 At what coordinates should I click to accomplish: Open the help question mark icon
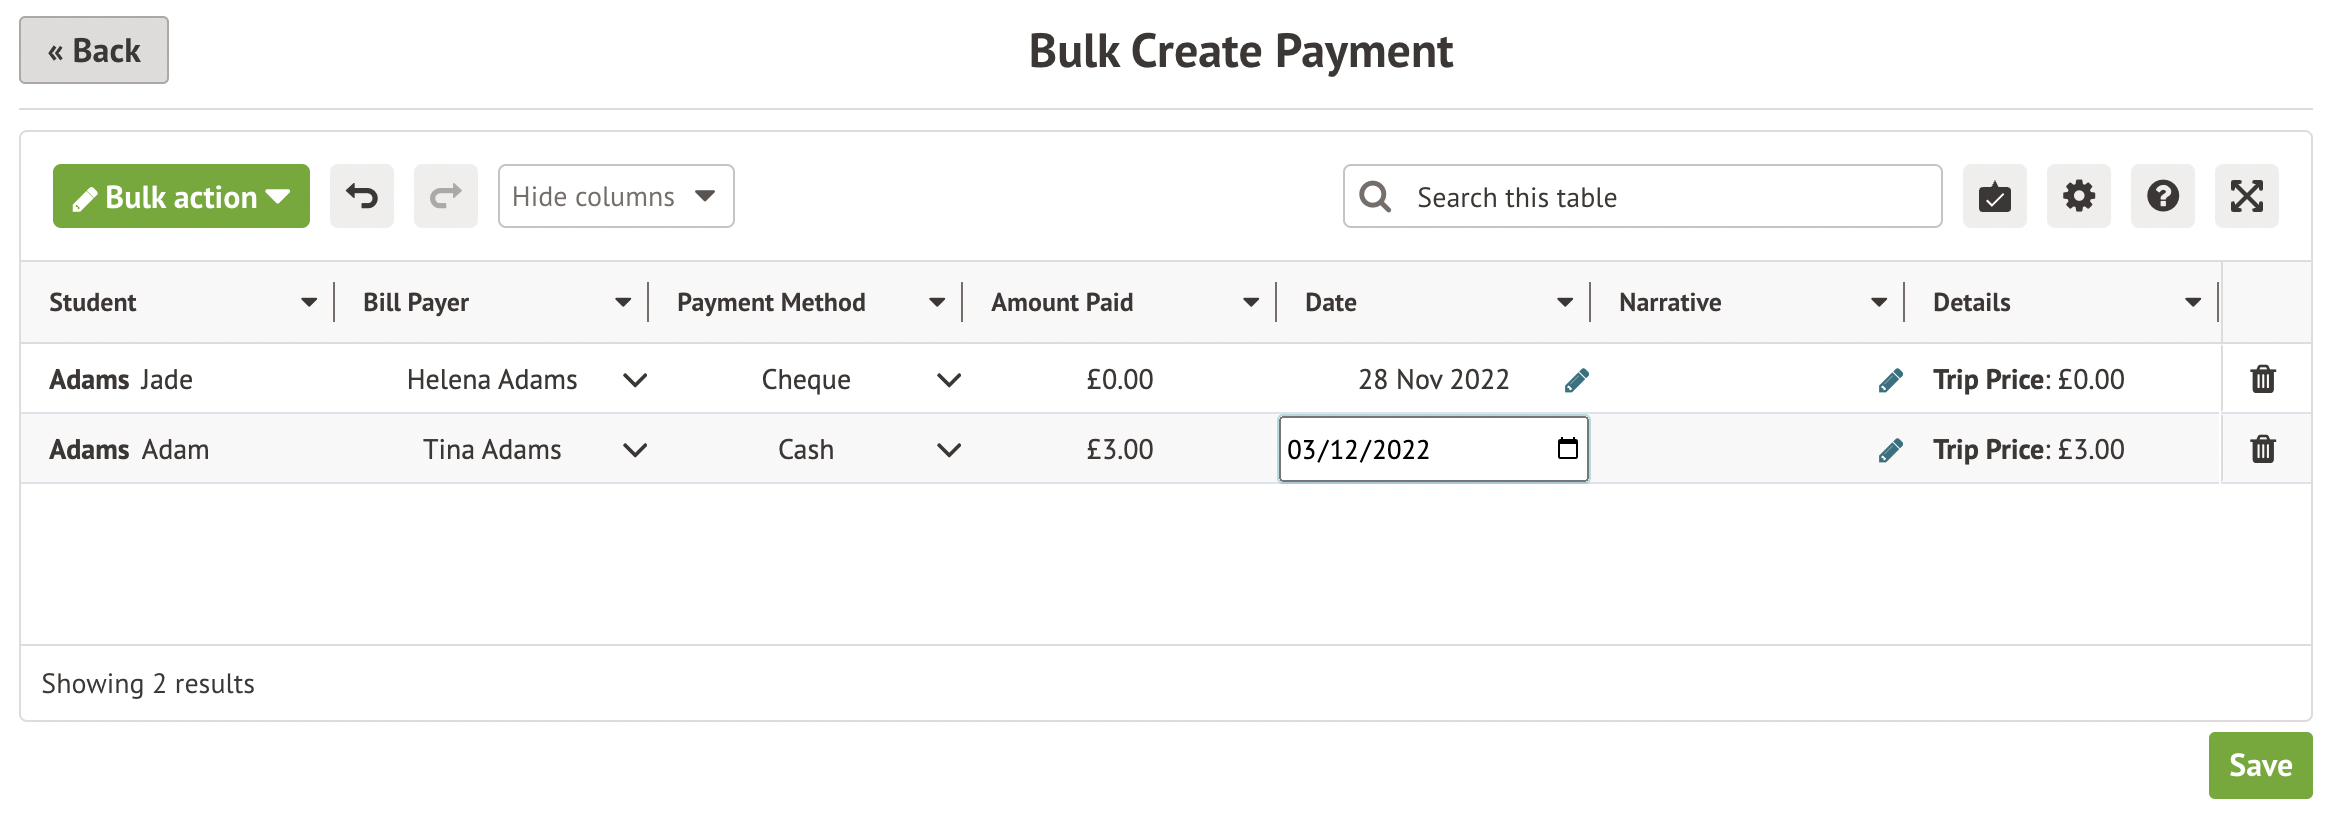tap(2162, 196)
